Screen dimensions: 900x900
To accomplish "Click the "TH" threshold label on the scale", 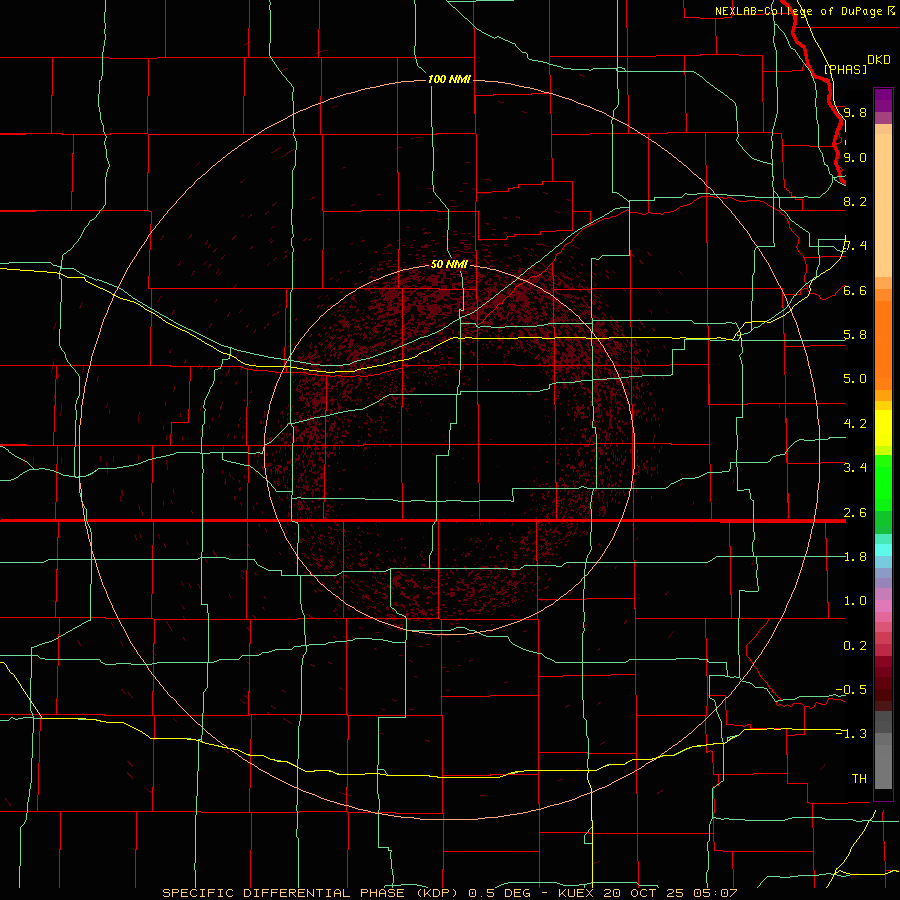I will pyautogui.click(x=859, y=779).
